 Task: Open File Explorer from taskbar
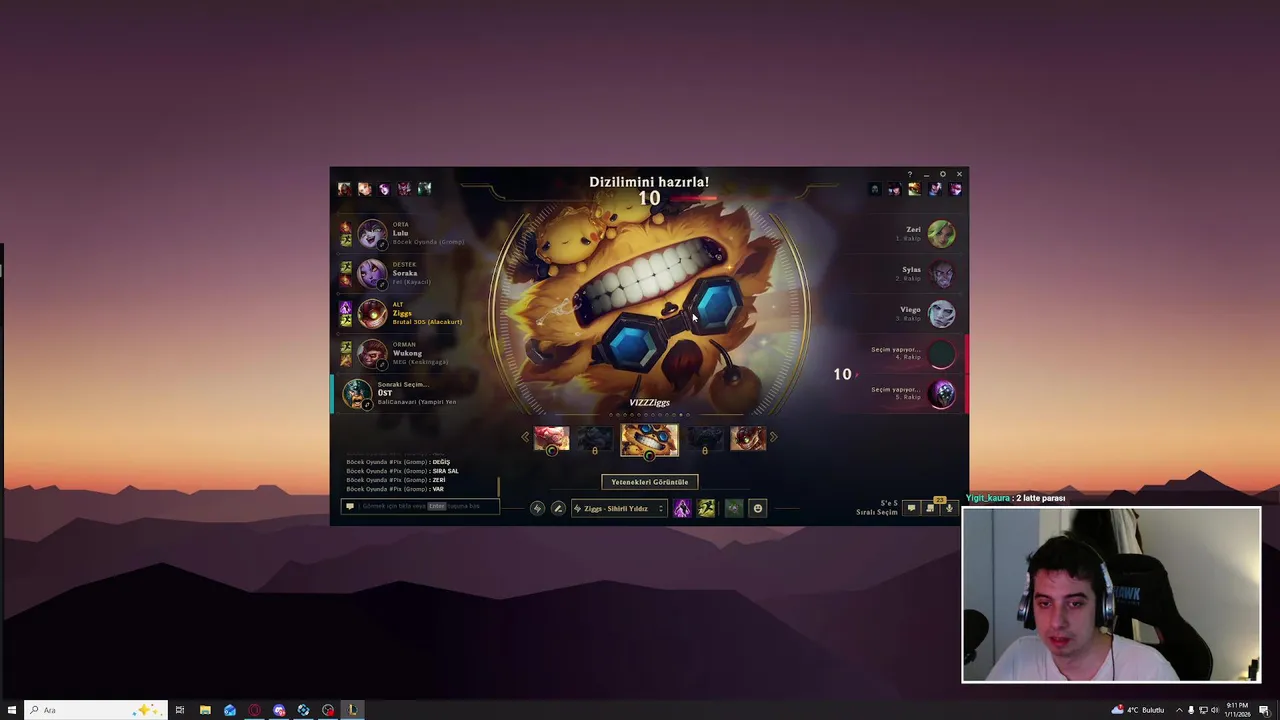[x=205, y=710]
